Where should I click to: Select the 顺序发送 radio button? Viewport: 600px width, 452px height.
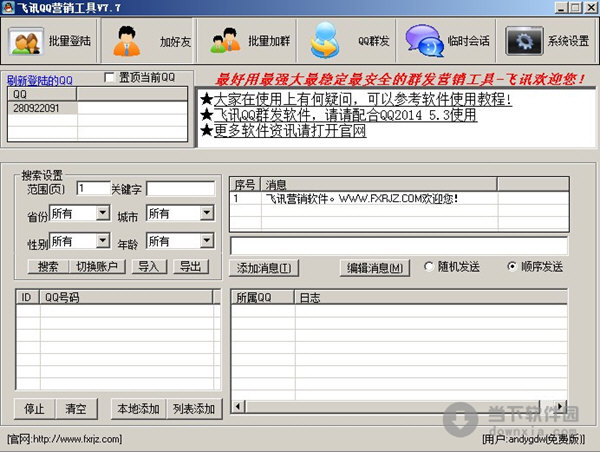512,266
